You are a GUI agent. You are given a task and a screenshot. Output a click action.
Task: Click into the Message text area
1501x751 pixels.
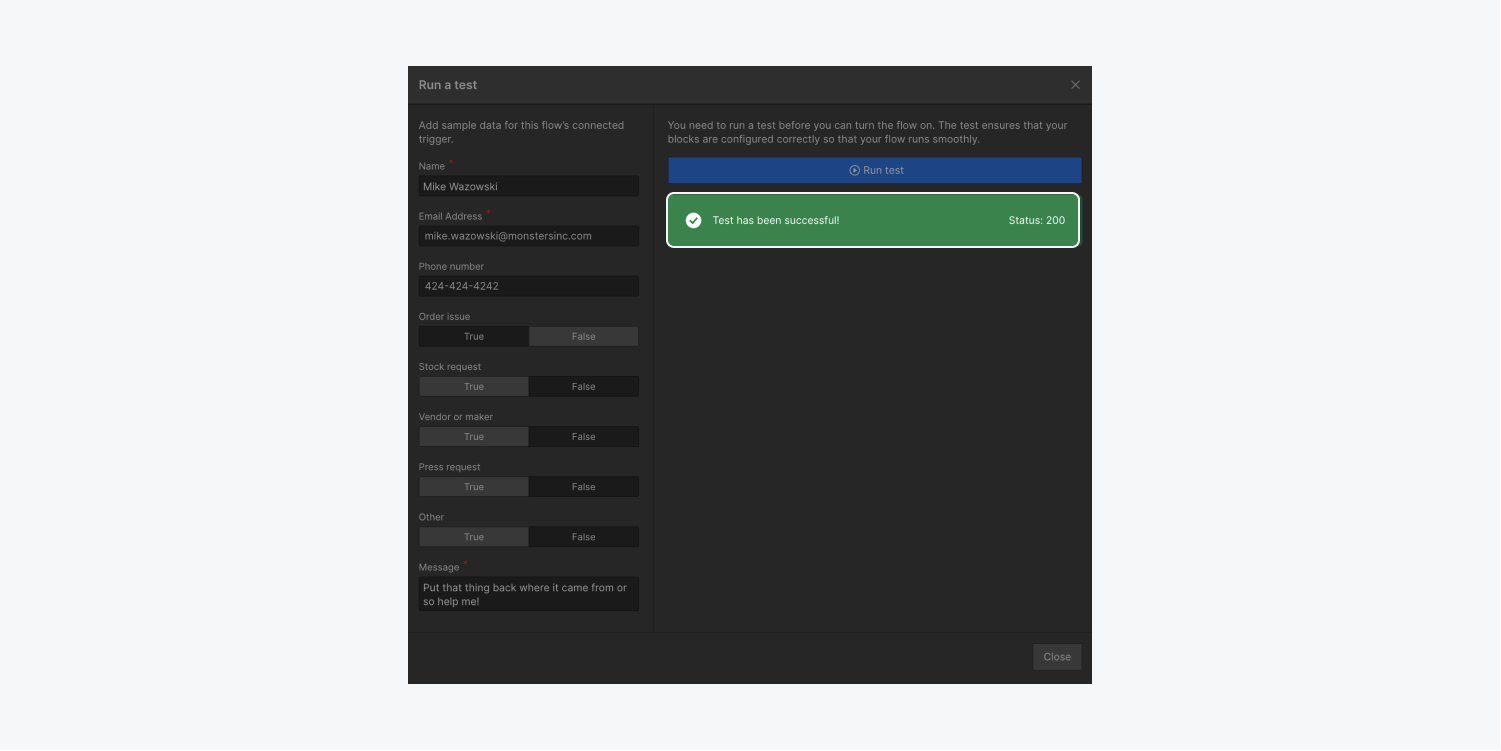pos(528,594)
